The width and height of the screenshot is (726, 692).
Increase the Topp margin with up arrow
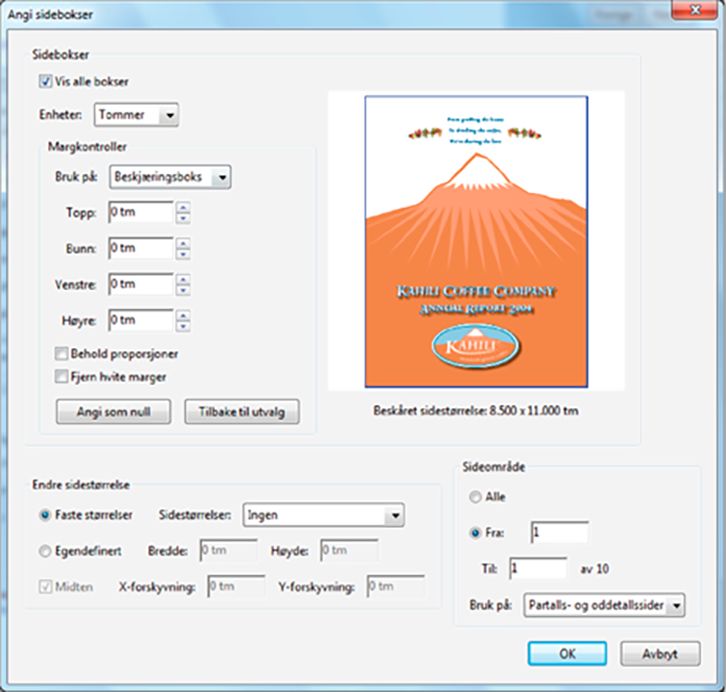click(x=183, y=207)
